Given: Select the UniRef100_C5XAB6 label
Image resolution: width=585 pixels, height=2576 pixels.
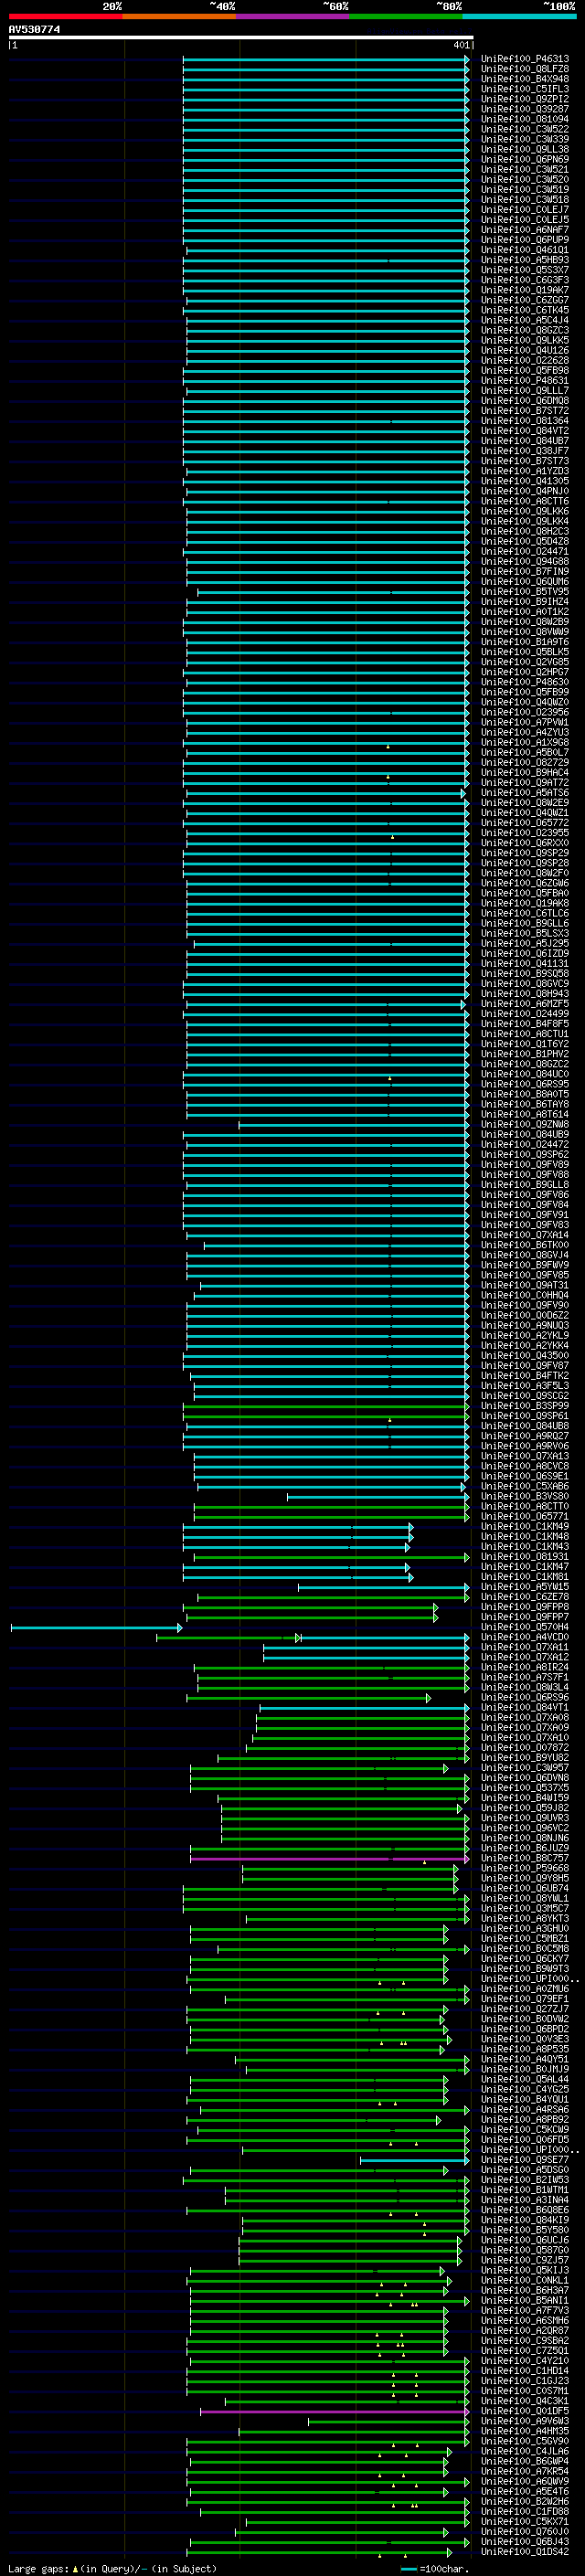Looking at the screenshot, I should [524, 1487].
